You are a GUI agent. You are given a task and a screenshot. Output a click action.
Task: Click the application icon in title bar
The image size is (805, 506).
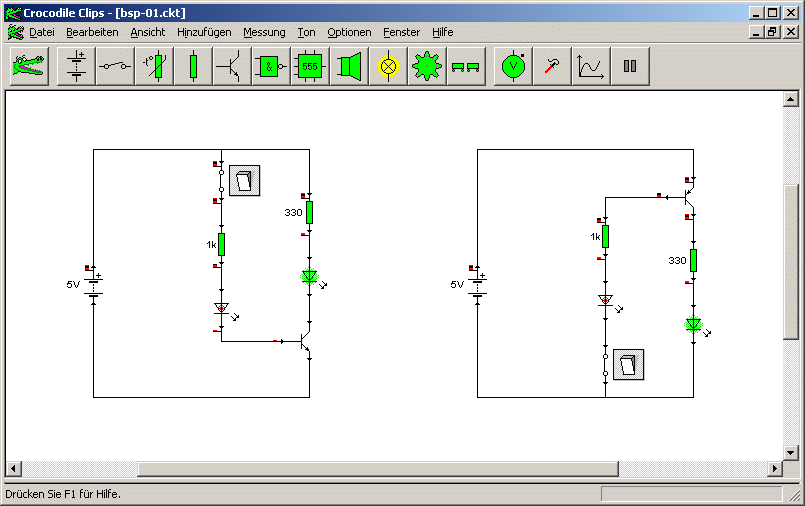point(13,13)
